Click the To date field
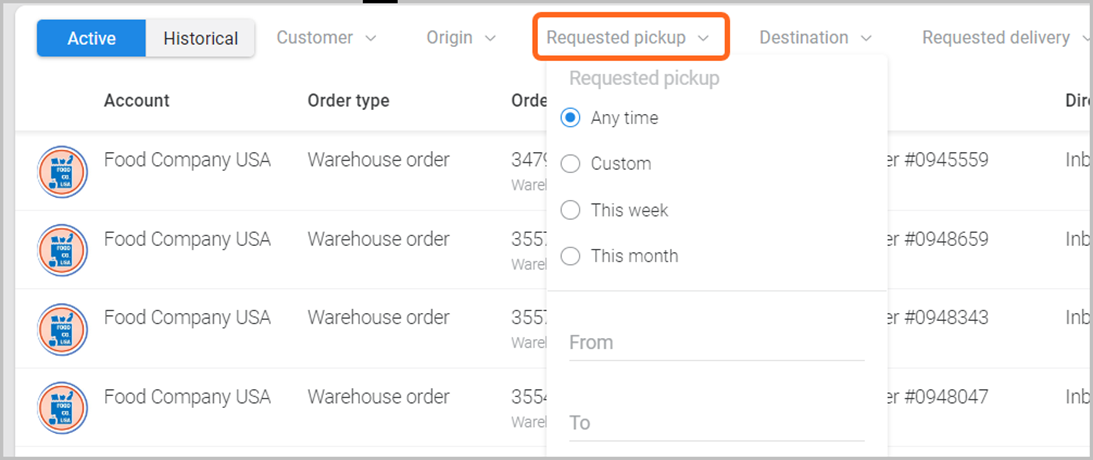The image size is (1093, 460). point(716,423)
